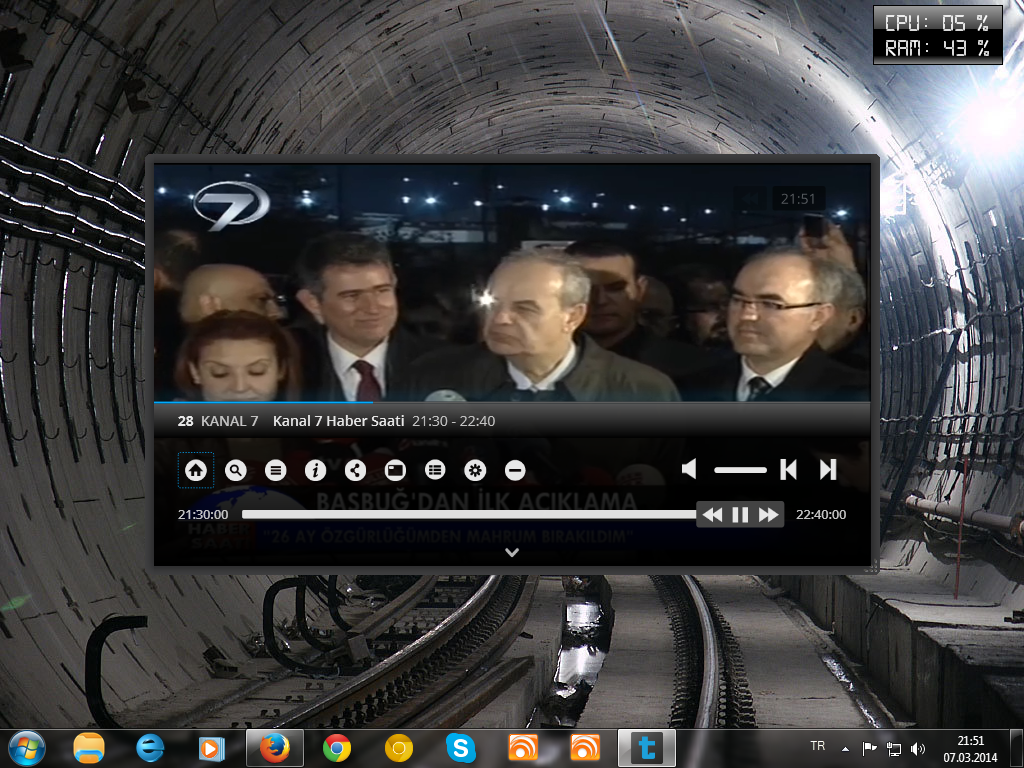
Task: Click the round minus icon
Action: click(x=515, y=469)
